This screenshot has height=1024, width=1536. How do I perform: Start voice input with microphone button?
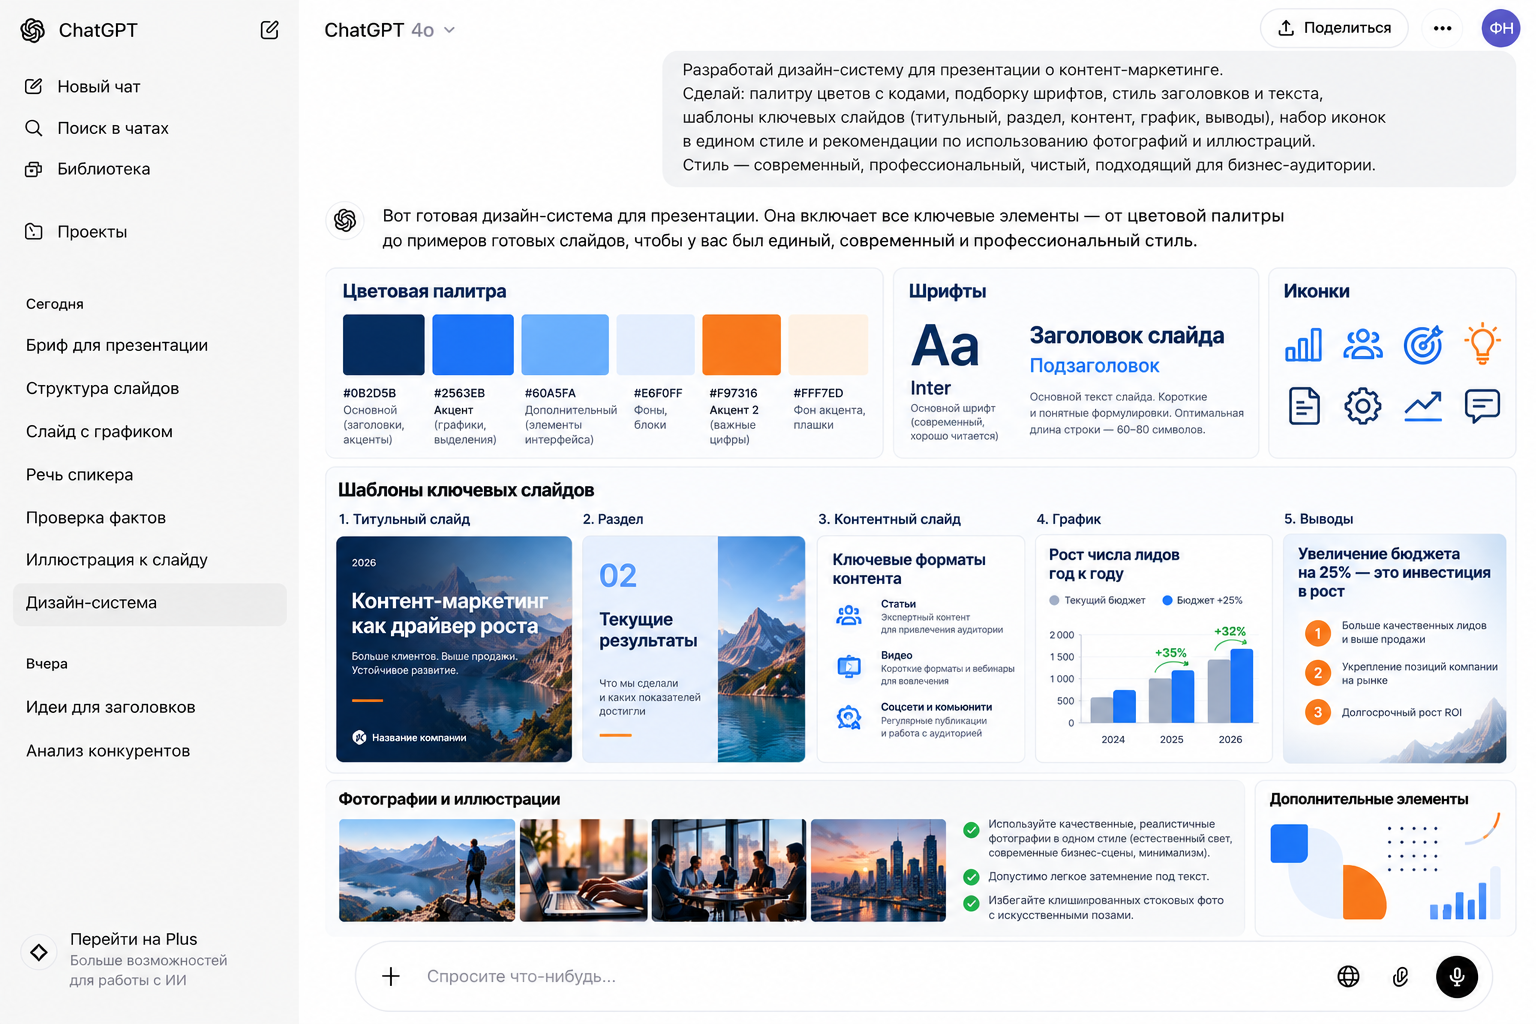coord(1457,976)
